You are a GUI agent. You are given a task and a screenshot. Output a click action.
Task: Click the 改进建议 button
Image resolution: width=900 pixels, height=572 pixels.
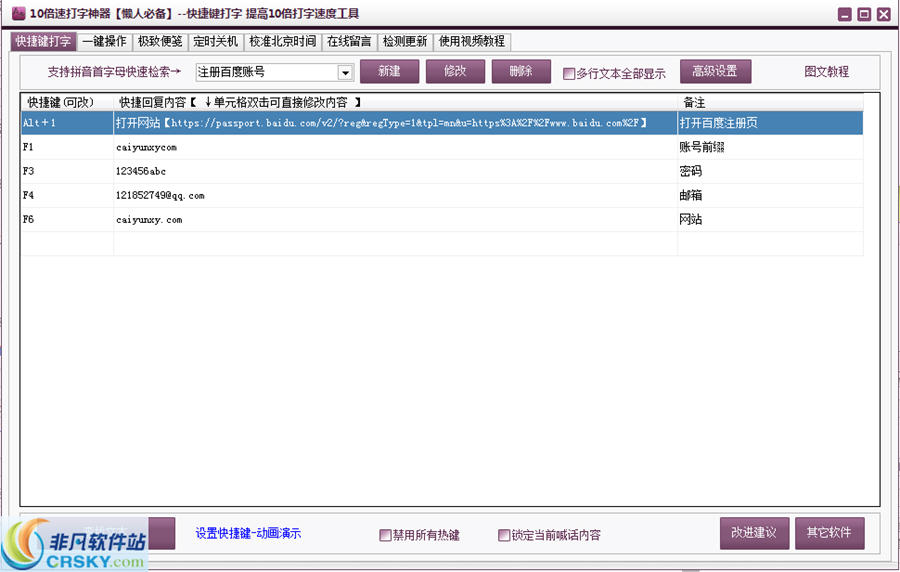(754, 533)
